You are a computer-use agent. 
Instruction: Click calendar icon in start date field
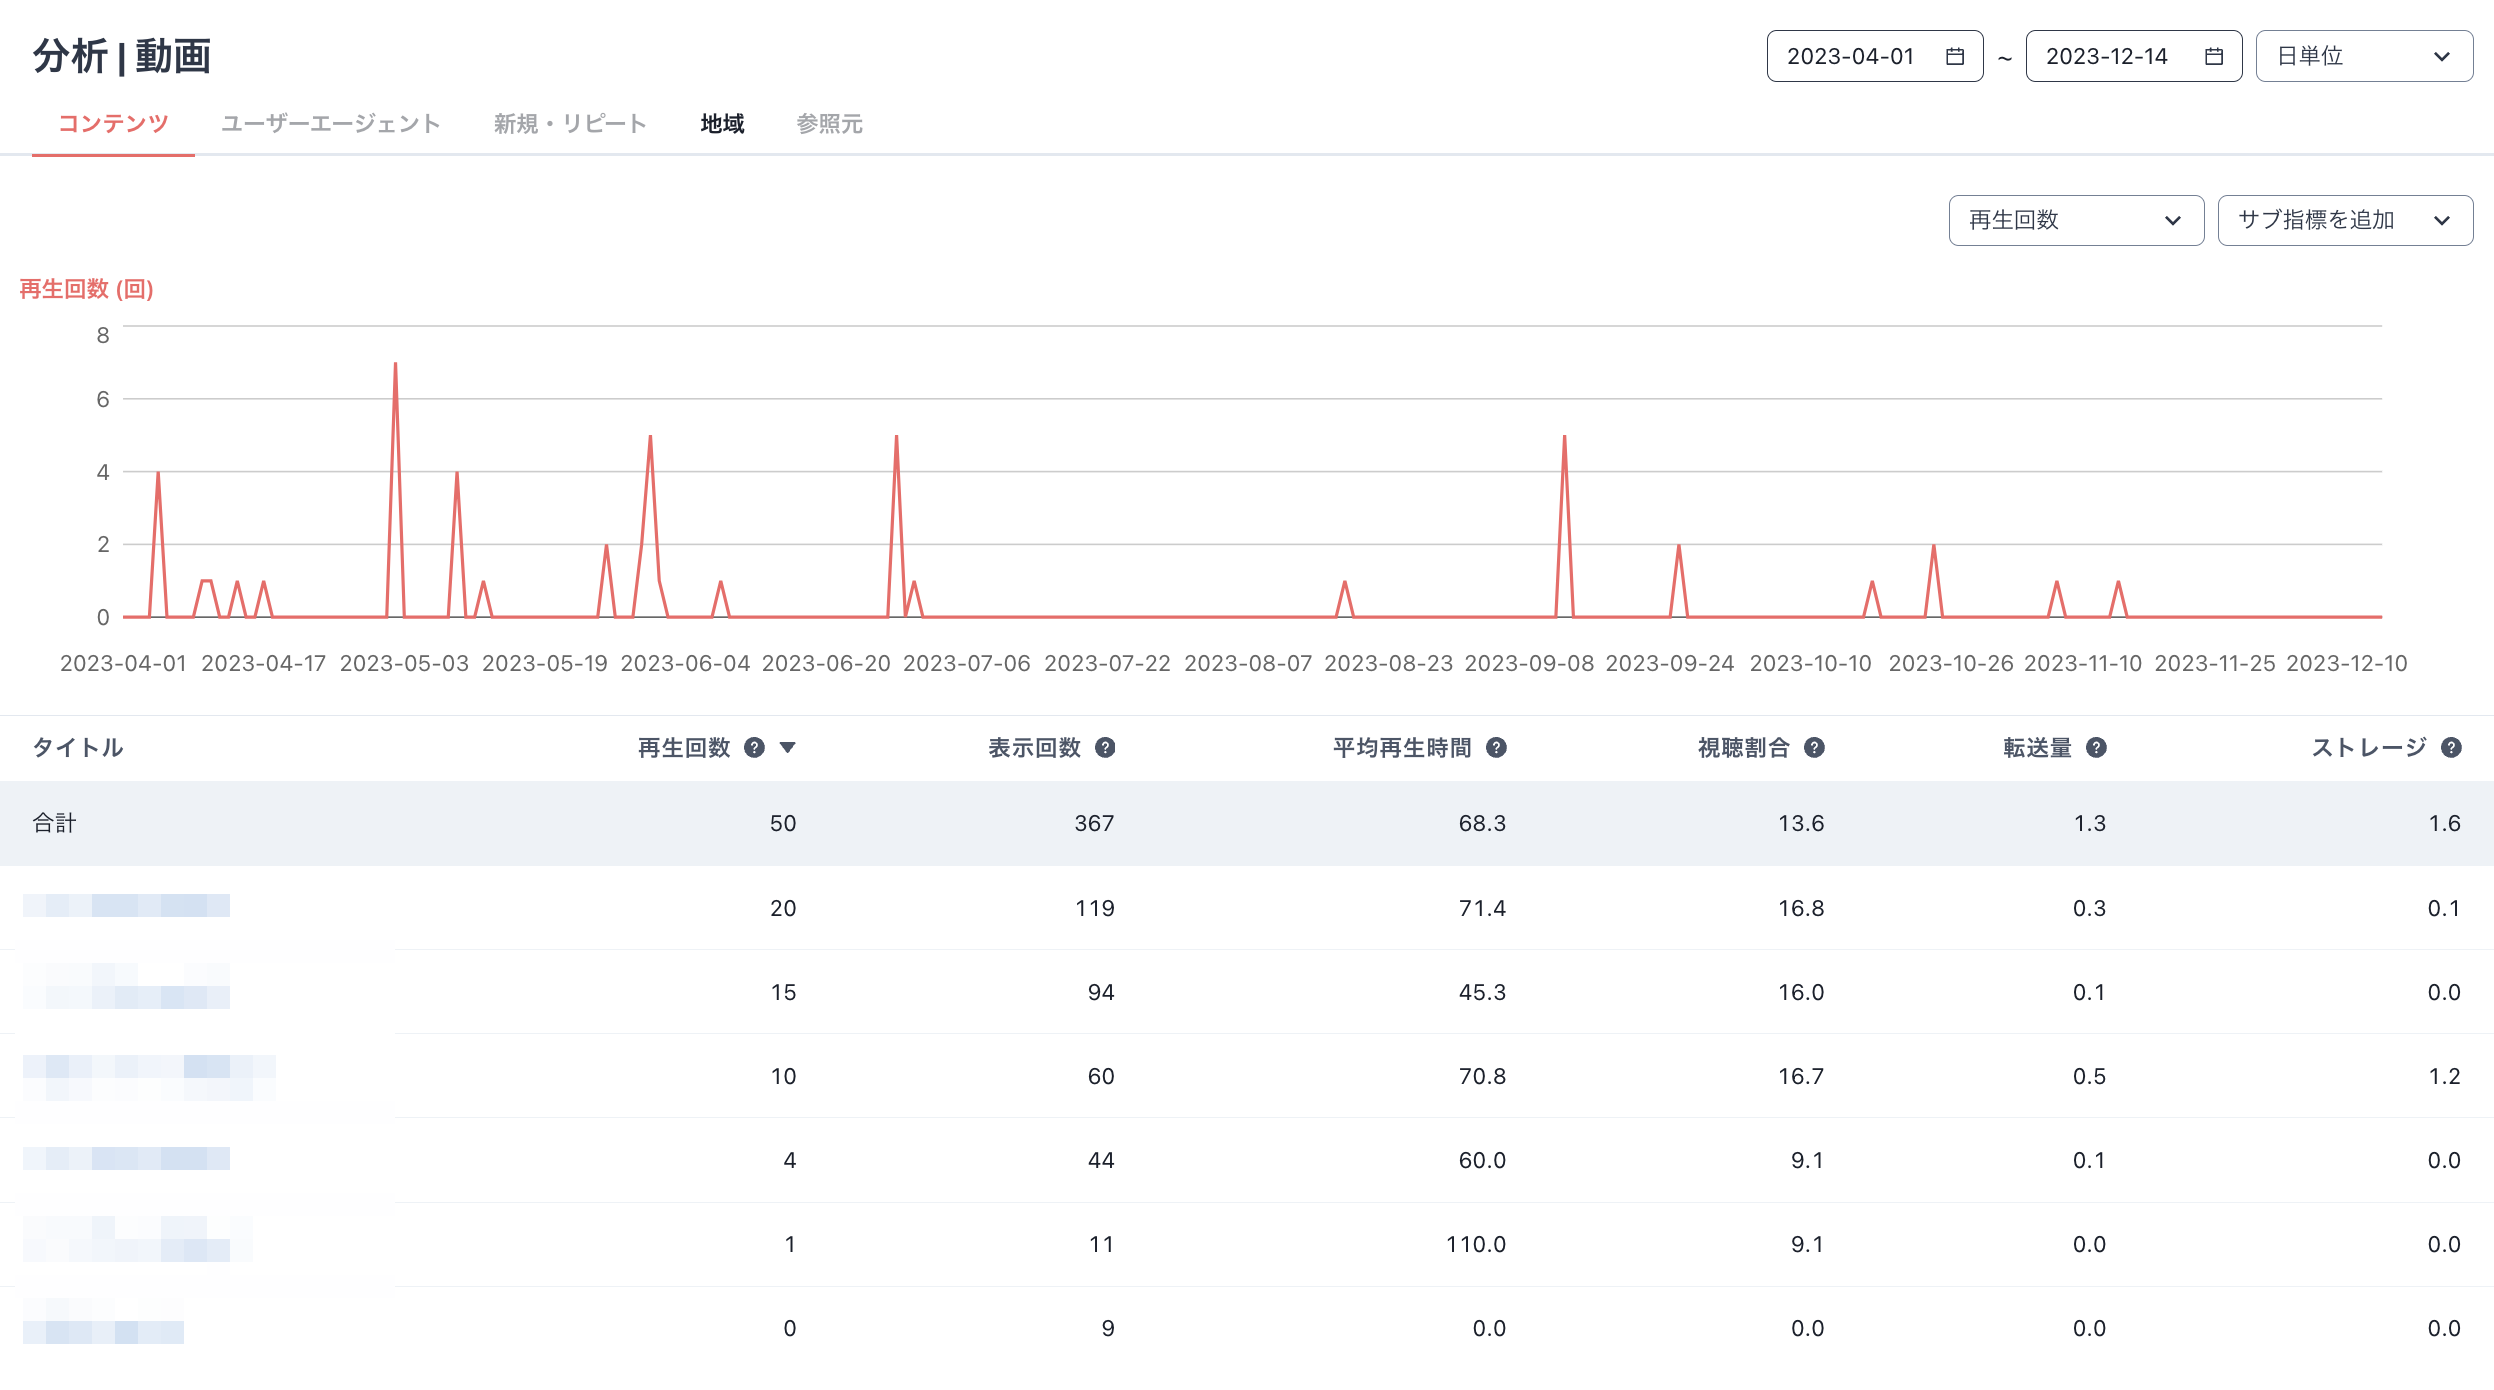1954,57
